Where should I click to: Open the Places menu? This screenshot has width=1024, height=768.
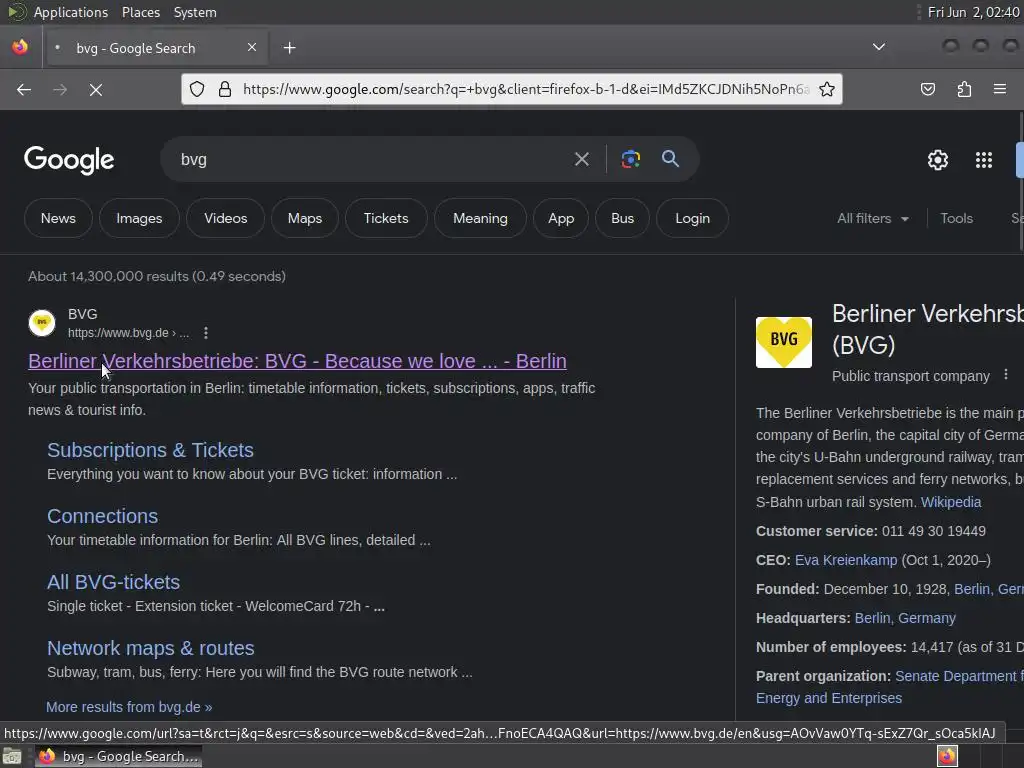point(140,12)
